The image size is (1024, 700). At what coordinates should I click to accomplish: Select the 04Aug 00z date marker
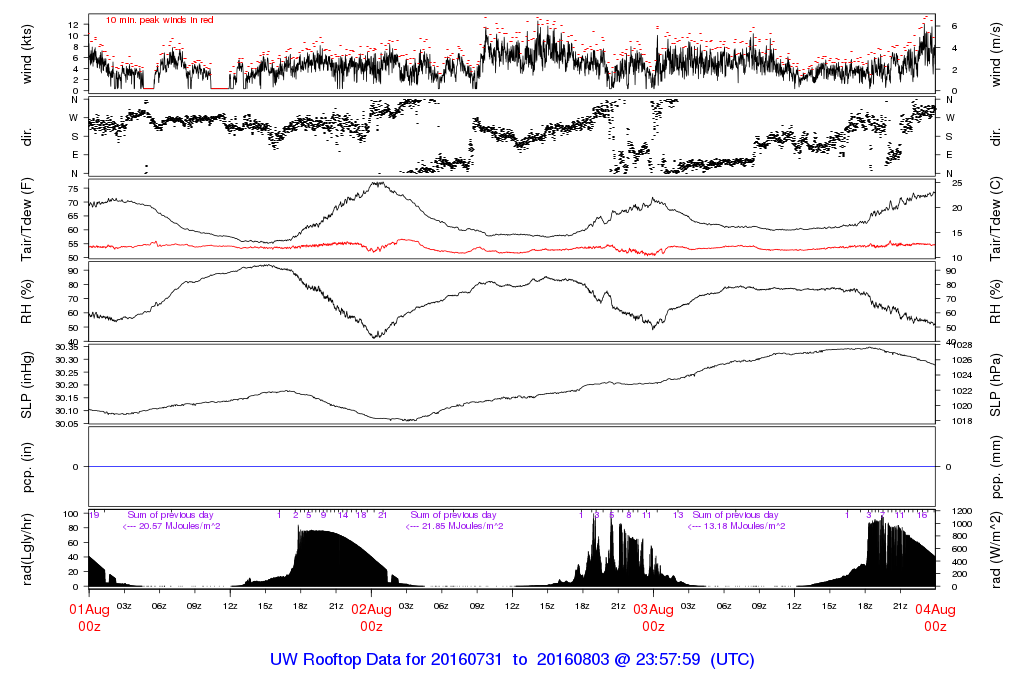(935, 617)
